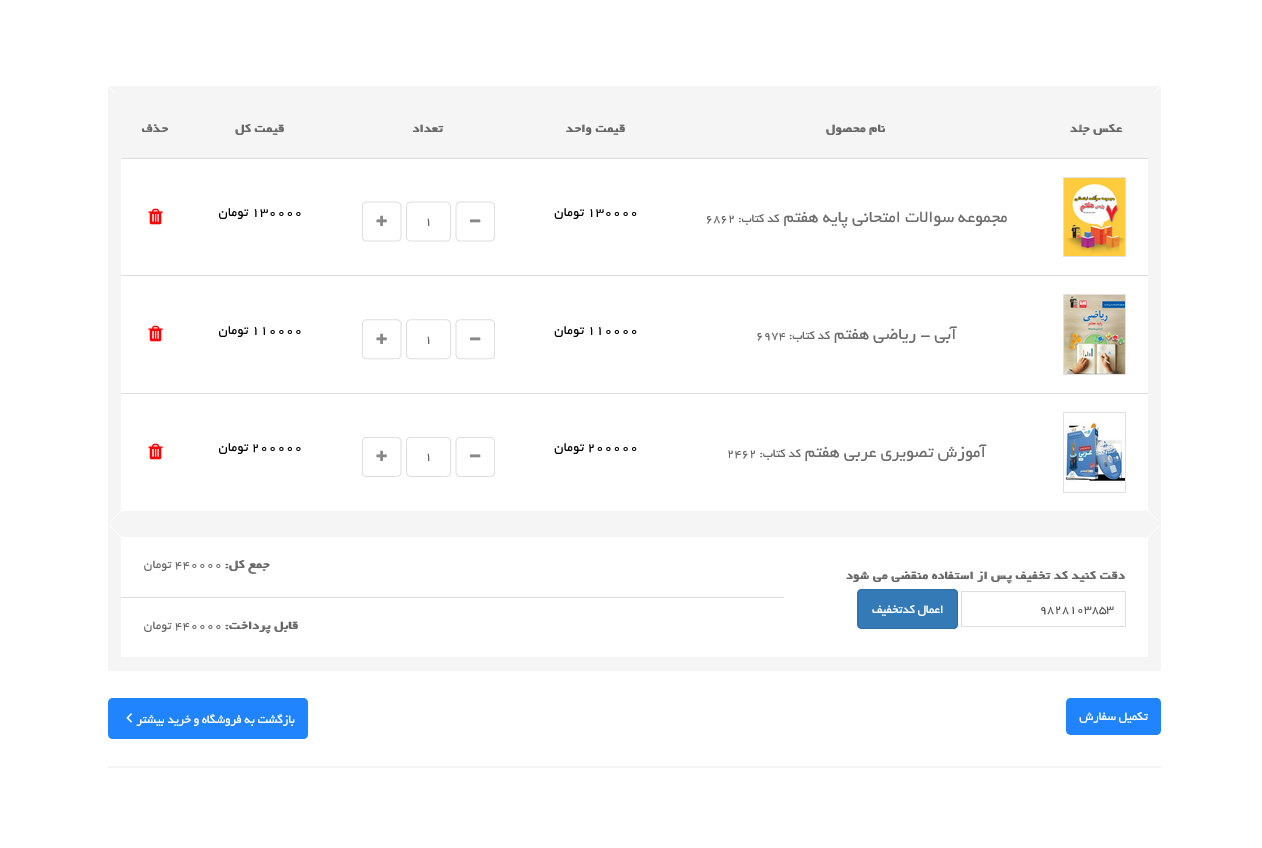
Task: Open the yellow exam questions book cover
Action: click(x=1094, y=217)
